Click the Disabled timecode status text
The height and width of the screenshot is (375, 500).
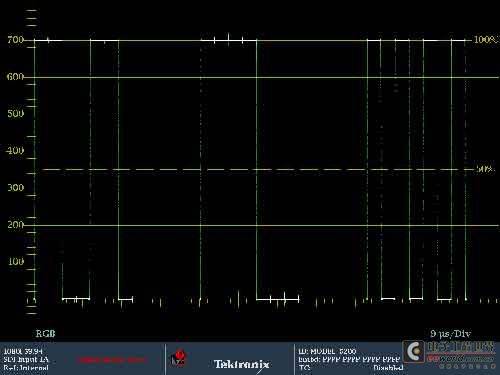point(388,368)
